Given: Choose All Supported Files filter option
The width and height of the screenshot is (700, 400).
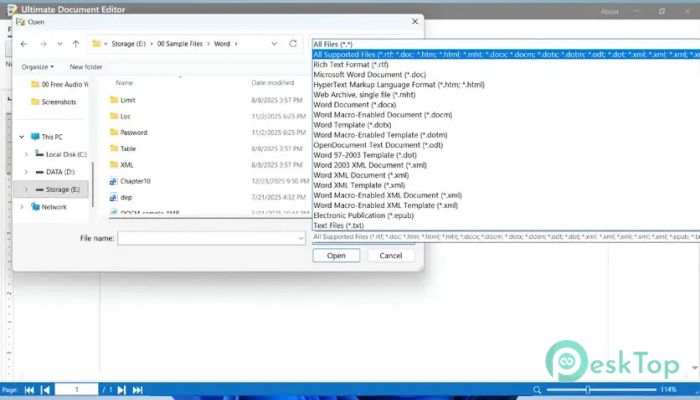Looking at the screenshot, I should click(x=506, y=54).
